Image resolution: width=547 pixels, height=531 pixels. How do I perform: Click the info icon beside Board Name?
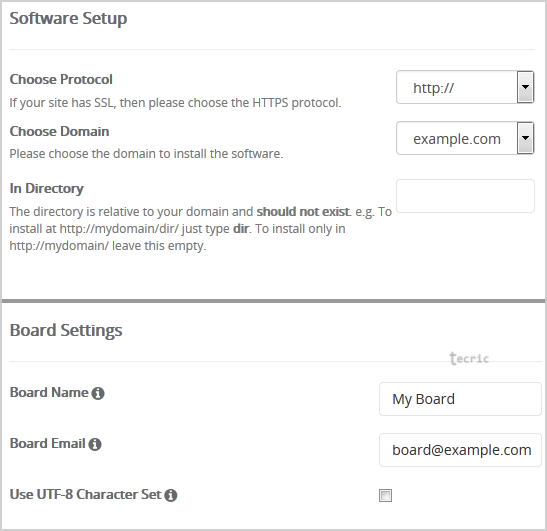click(x=98, y=393)
